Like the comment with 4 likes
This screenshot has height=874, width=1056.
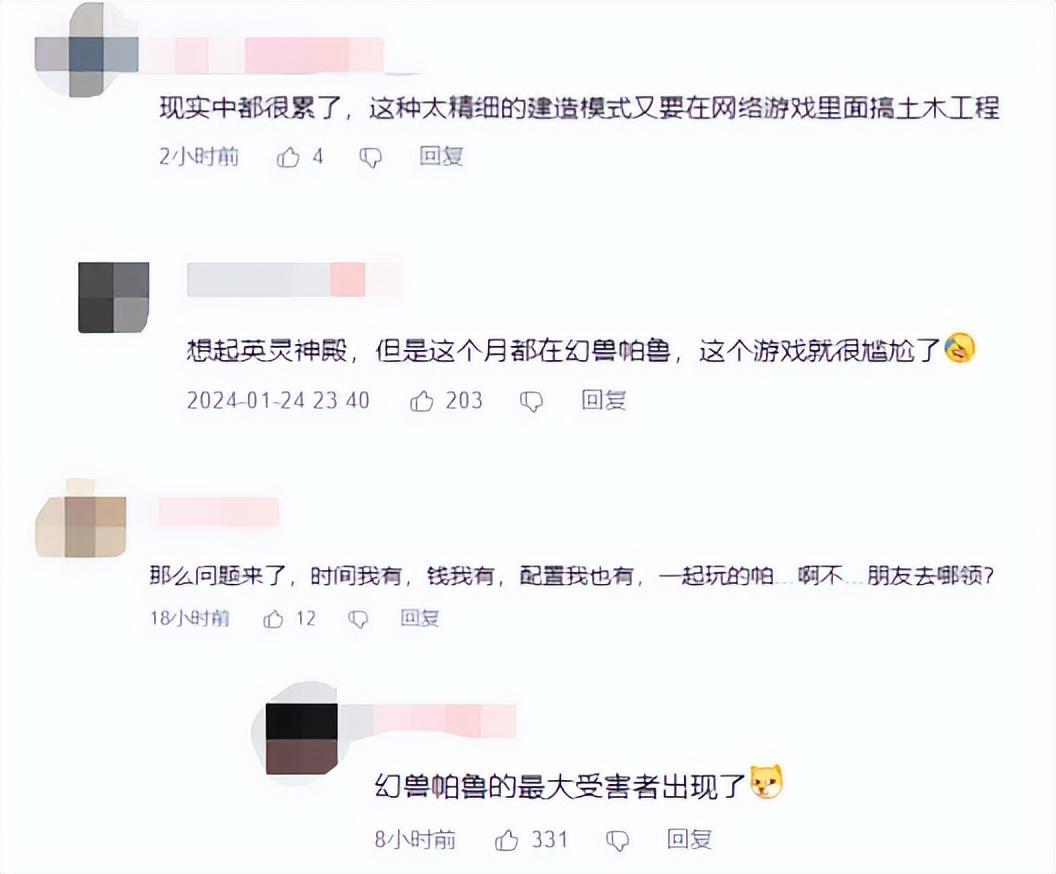click(288, 158)
